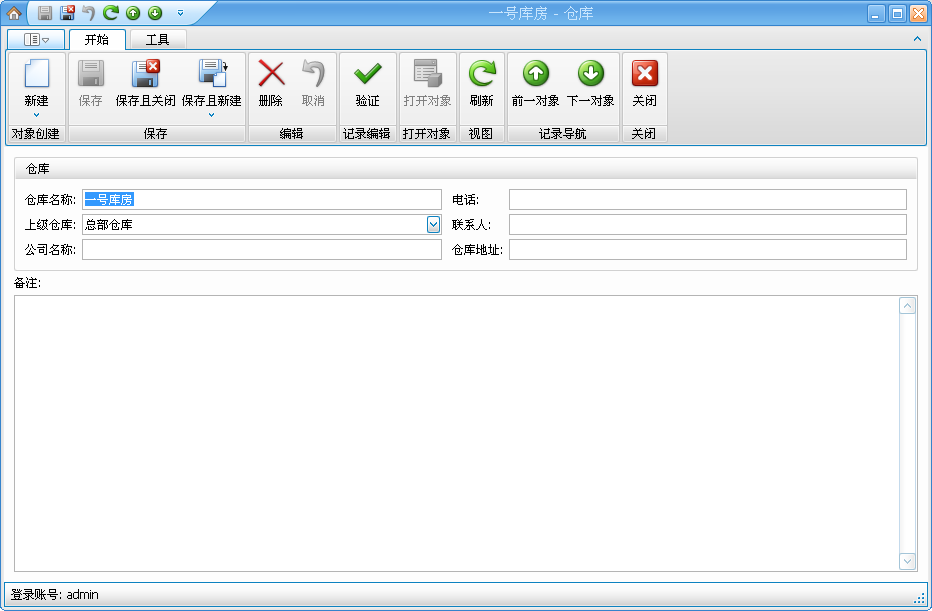The height and width of the screenshot is (611, 932).
Task: Go to 前一对象 (previous record)
Action: [x=536, y=77]
